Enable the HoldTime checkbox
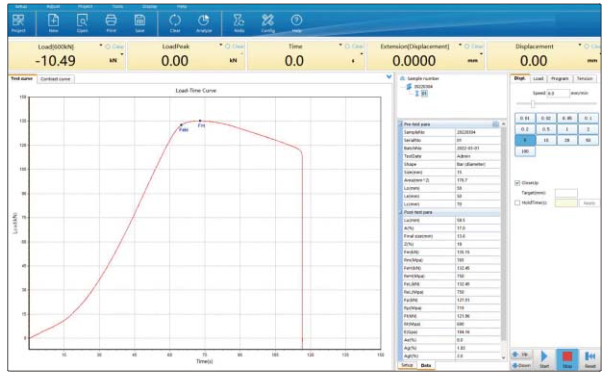 coord(517,202)
